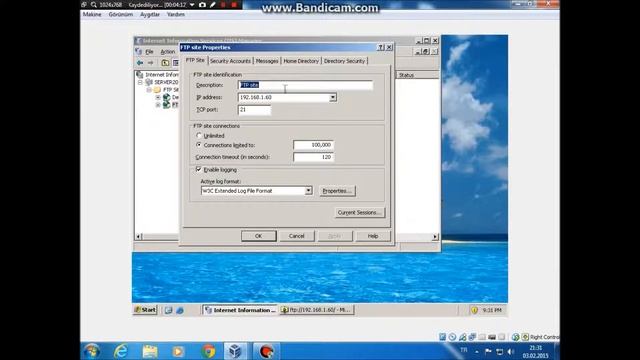640x360 pixels.
Task: Click the TCP port field
Action: [254, 110]
